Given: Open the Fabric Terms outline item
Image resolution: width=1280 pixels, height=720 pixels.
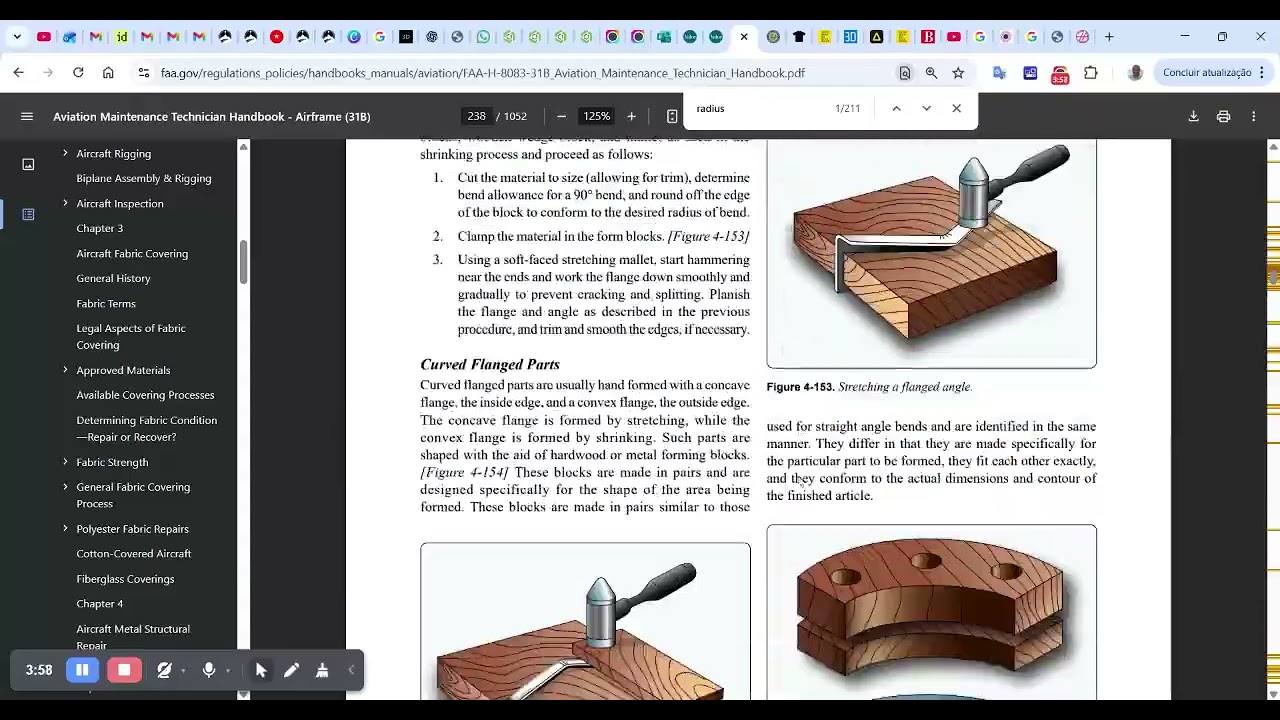Looking at the screenshot, I should [106, 303].
